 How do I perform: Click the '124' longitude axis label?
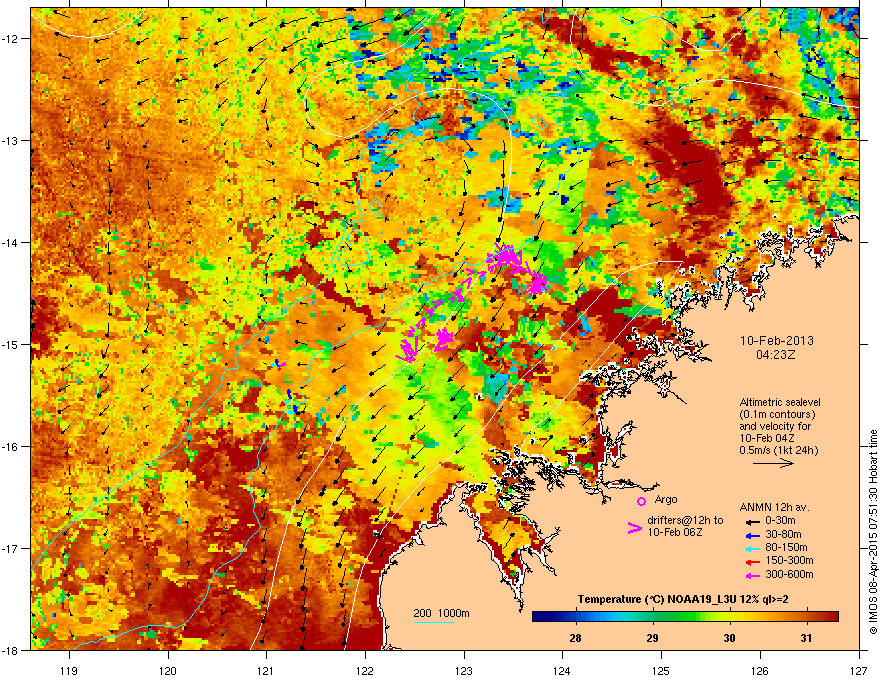562,671
